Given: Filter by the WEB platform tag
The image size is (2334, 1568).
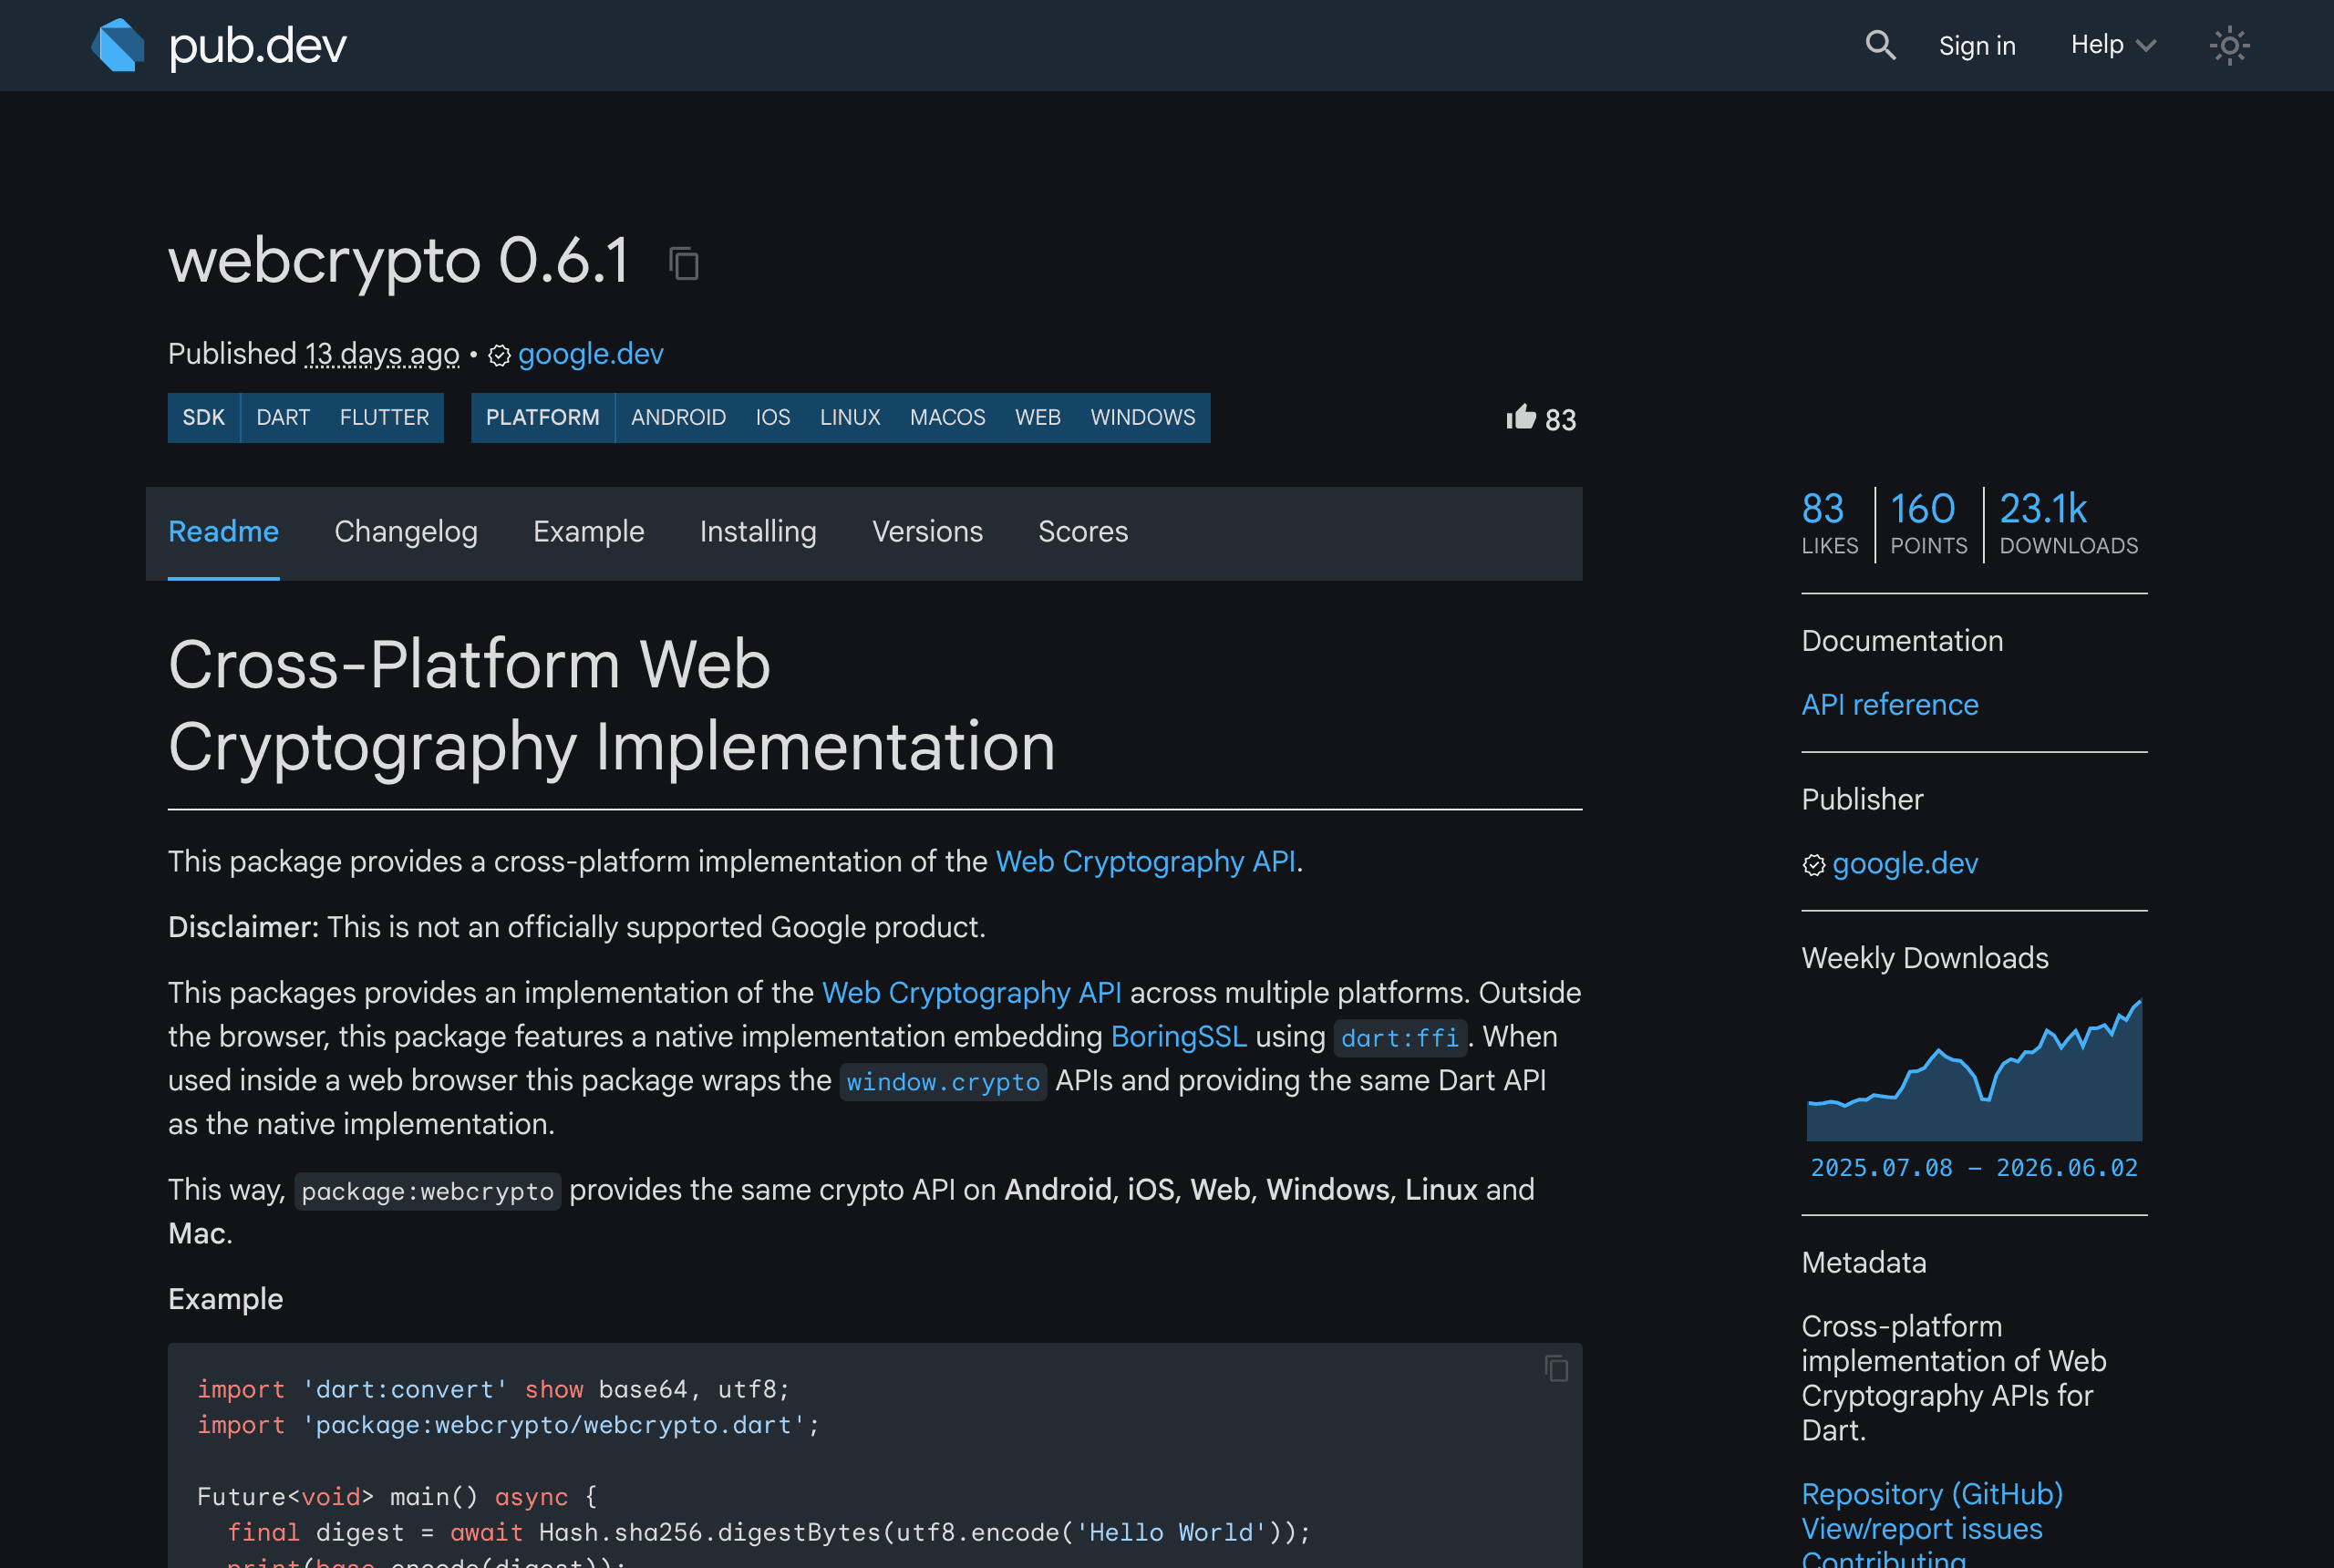Looking at the screenshot, I should (x=1038, y=417).
